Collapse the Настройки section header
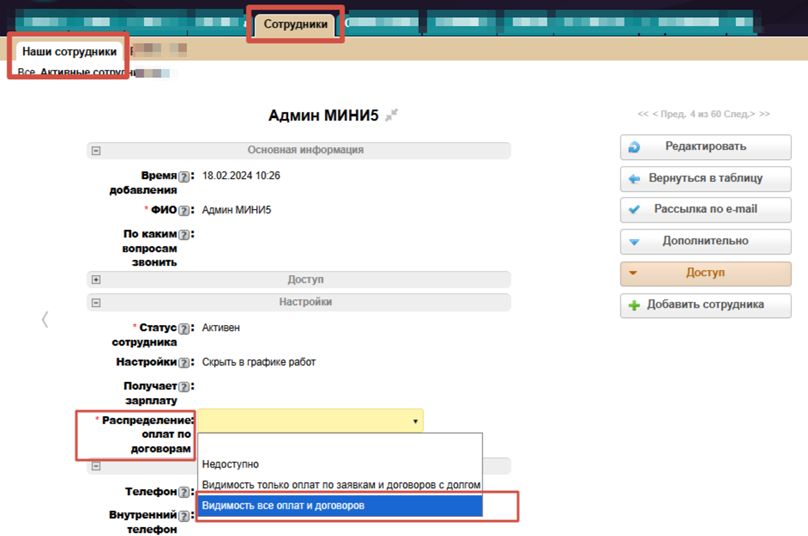Viewport: 808px width, 536px height. point(96,303)
